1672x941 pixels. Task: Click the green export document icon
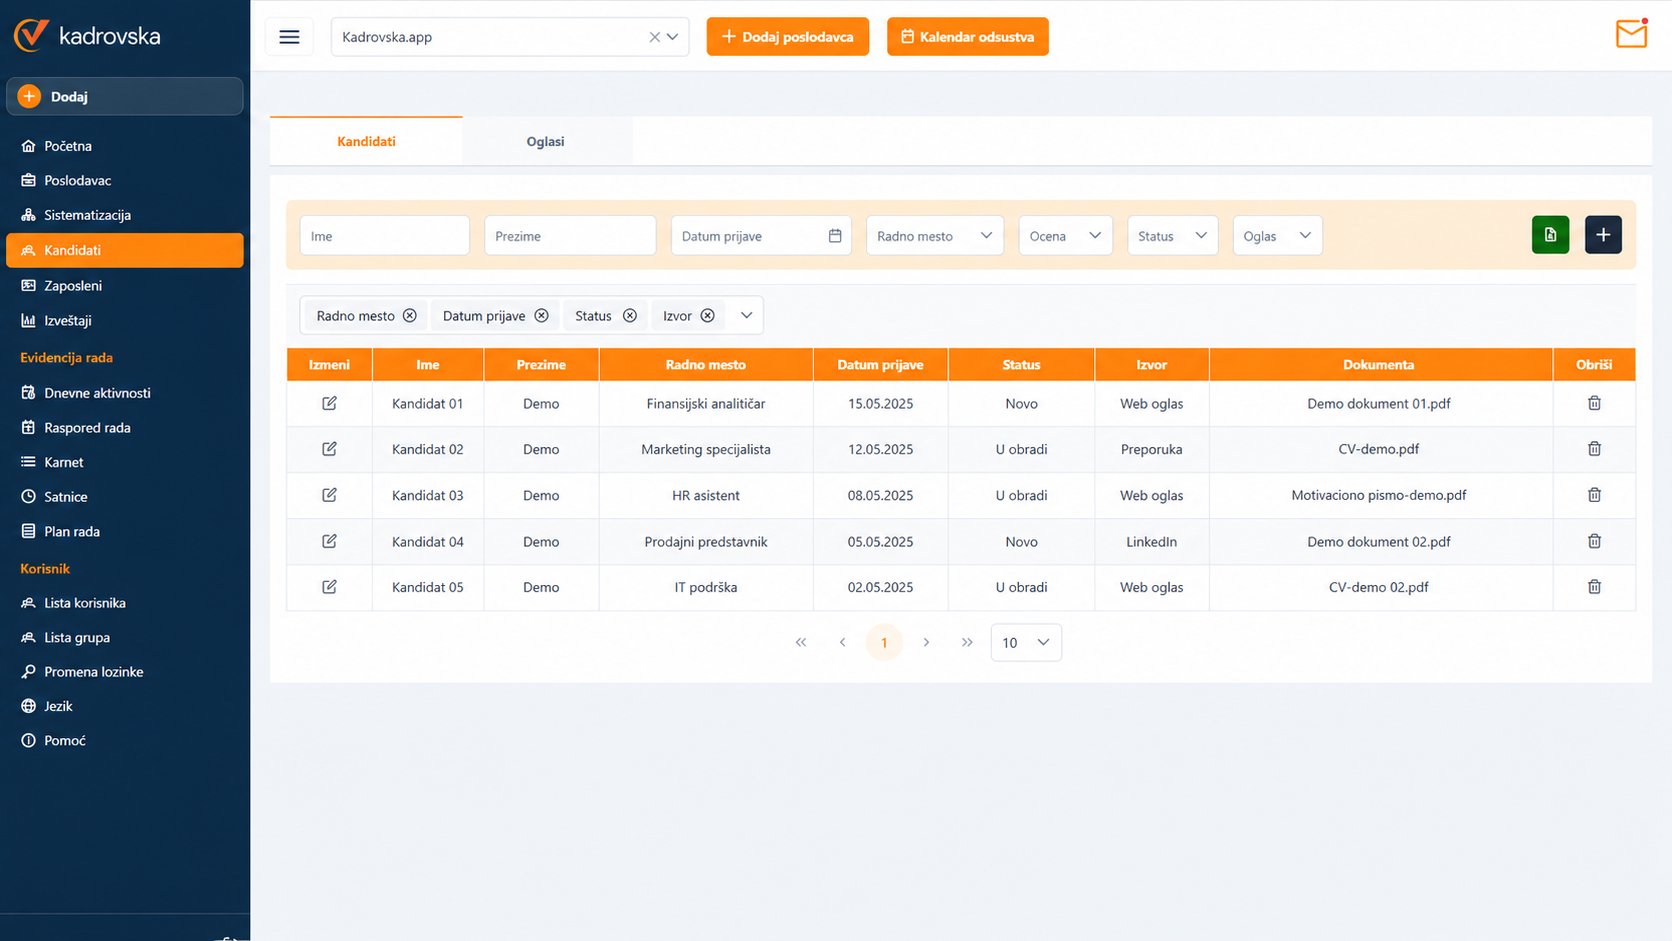tap(1550, 235)
